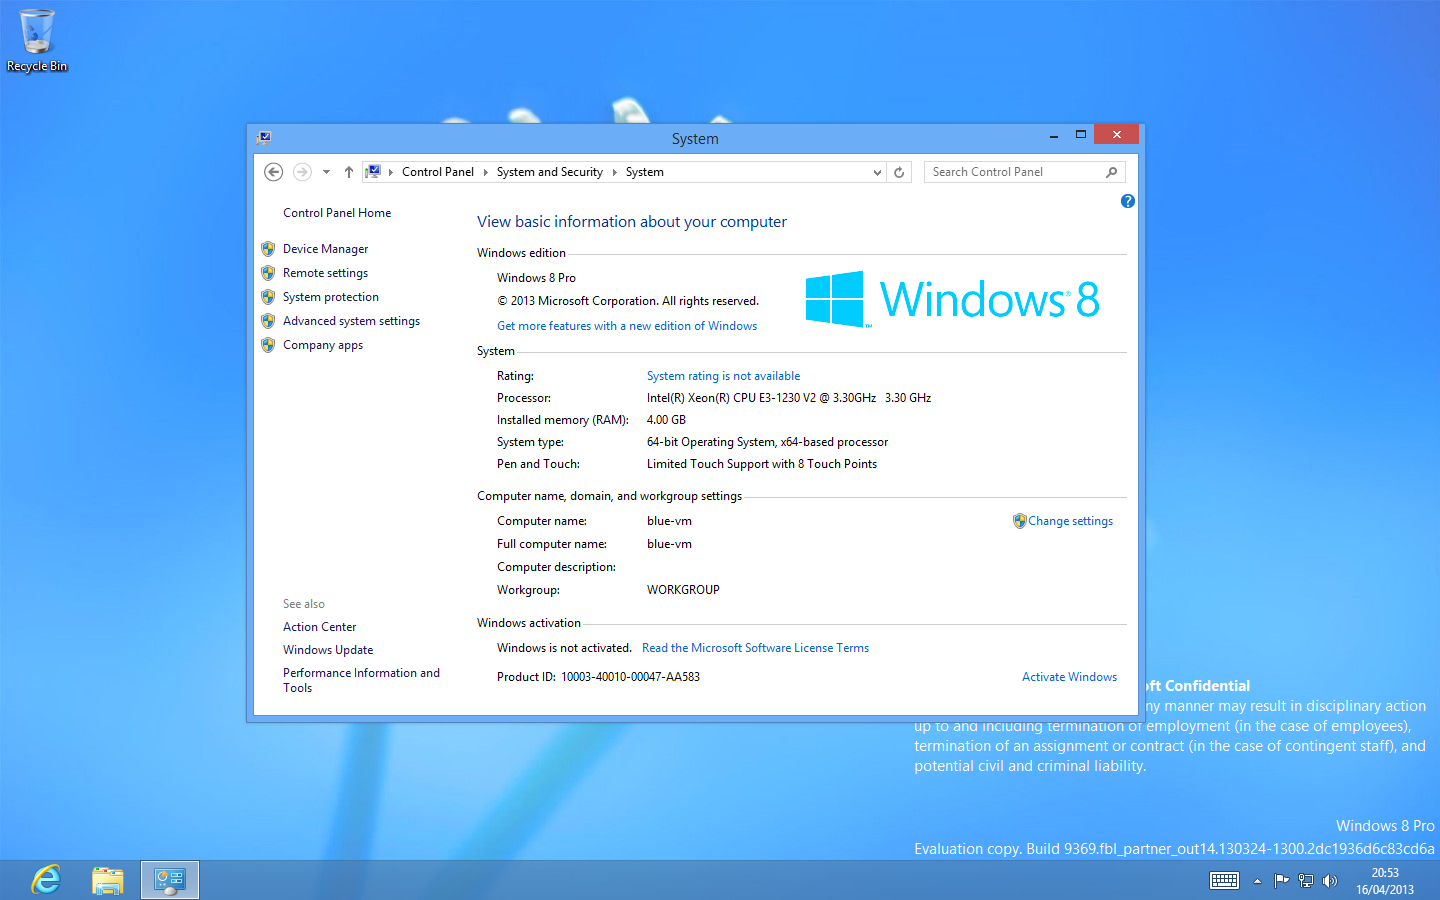Expand the arrow before Control Panel breadcrumb

coord(391,172)
